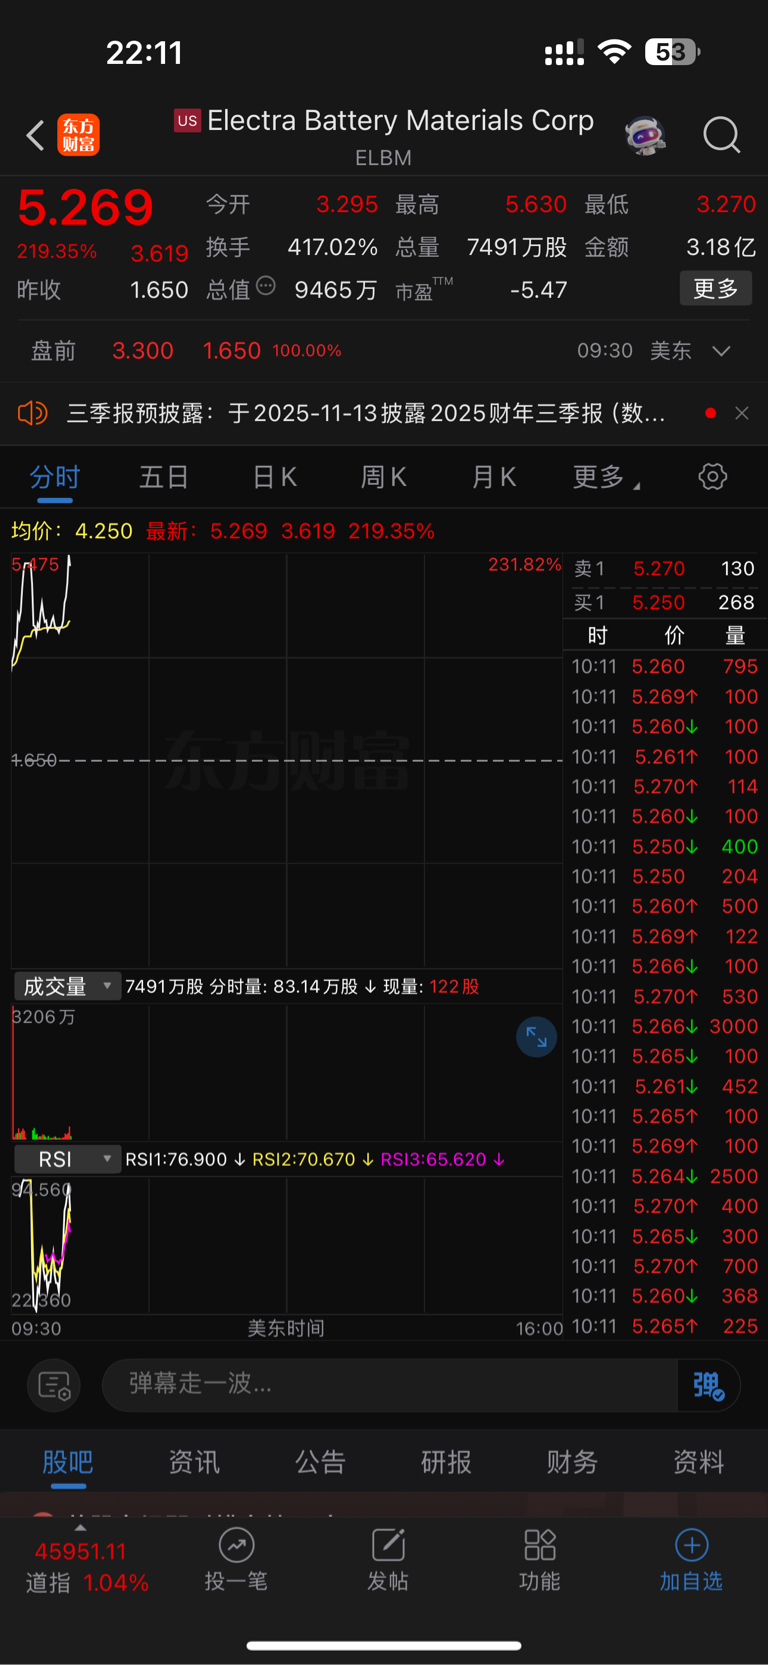Viewport: 768px width, 1665px height.
Task: Tap the speaker announcement icon
Action: [33, 413]
